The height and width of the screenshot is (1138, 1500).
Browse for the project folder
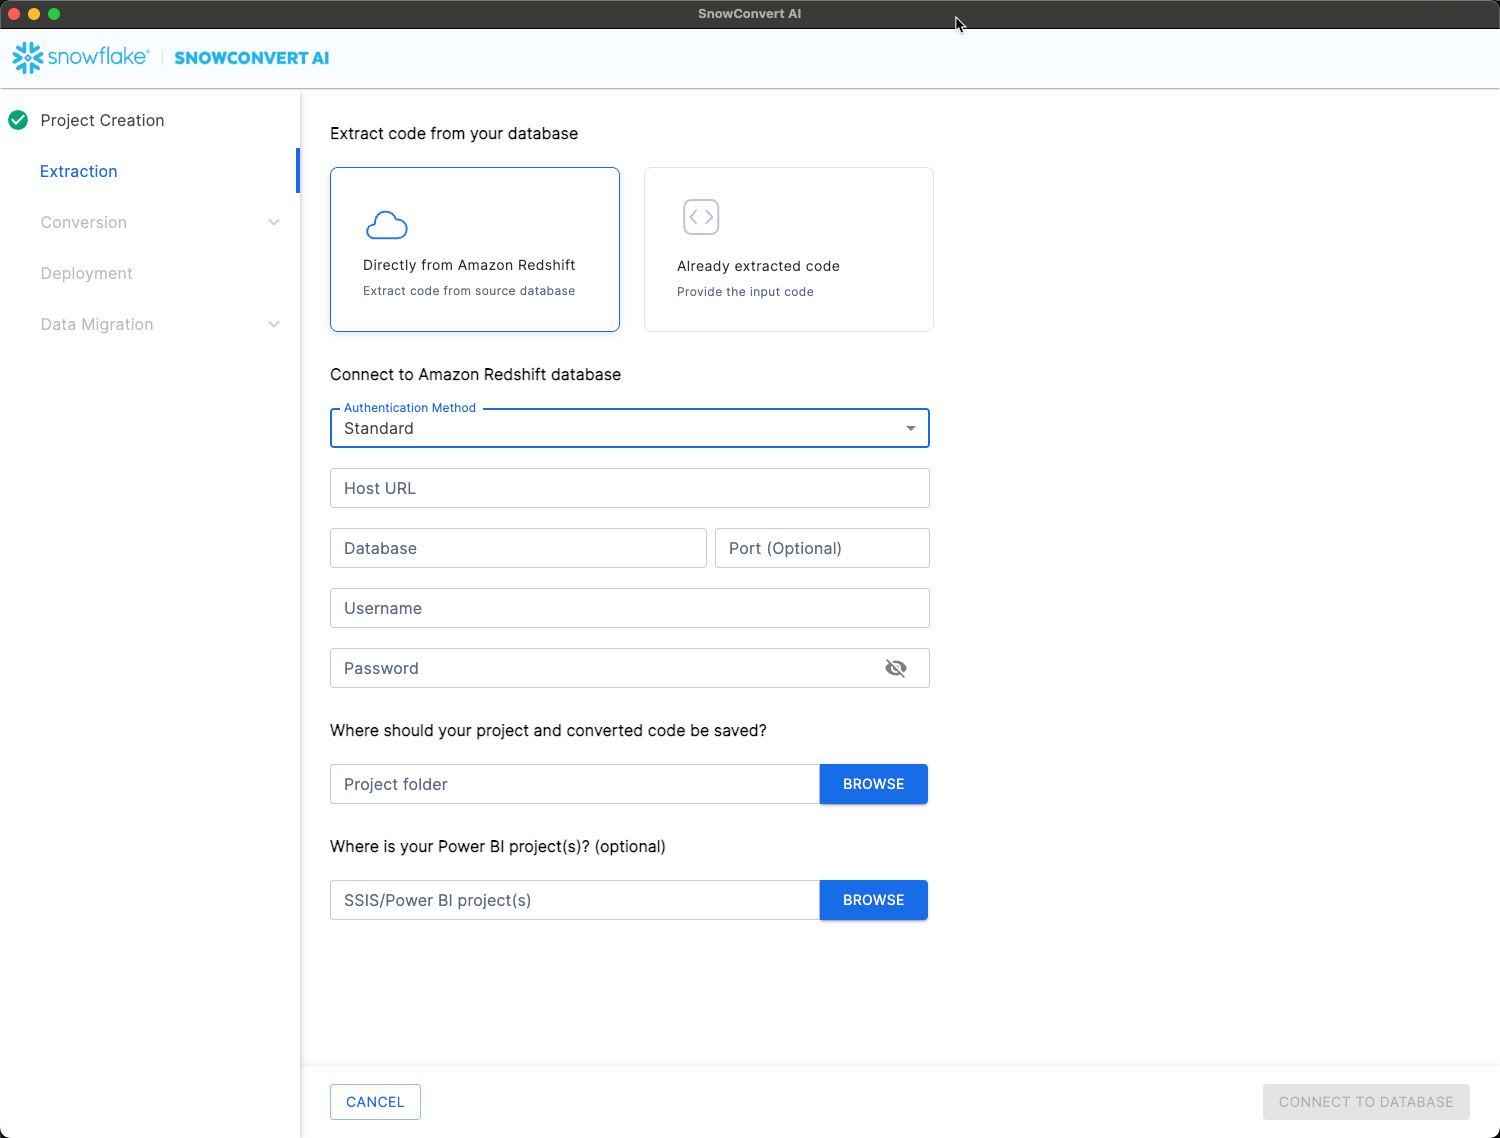point(873,784)
